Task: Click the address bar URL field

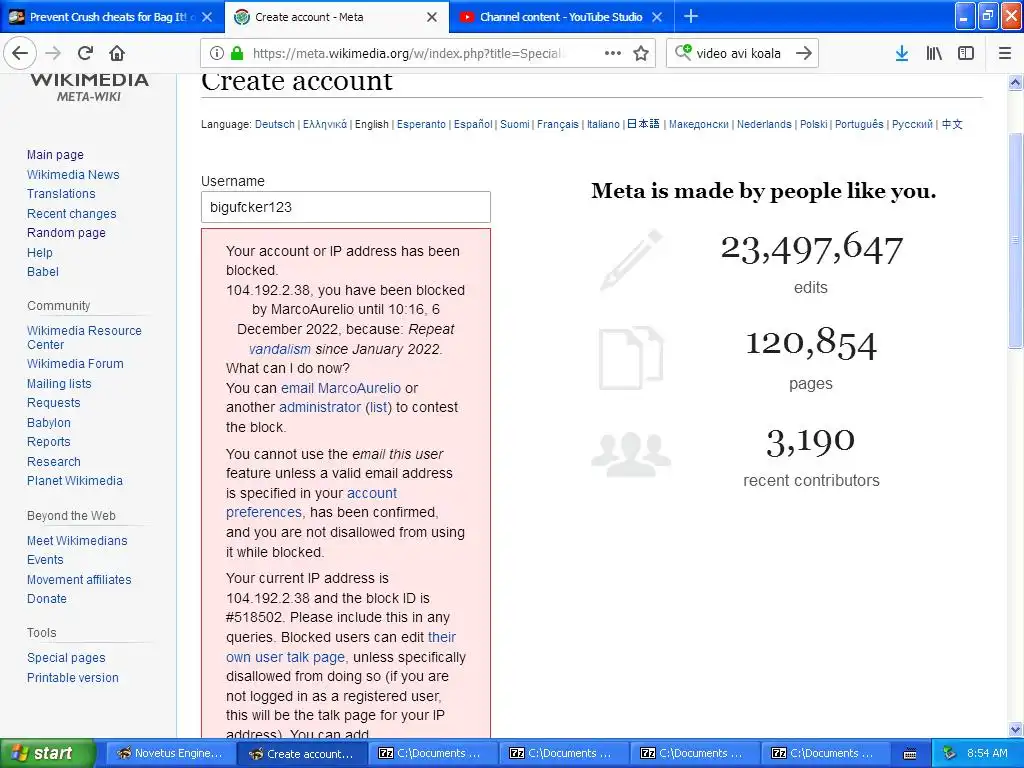Action: (408, 54)
